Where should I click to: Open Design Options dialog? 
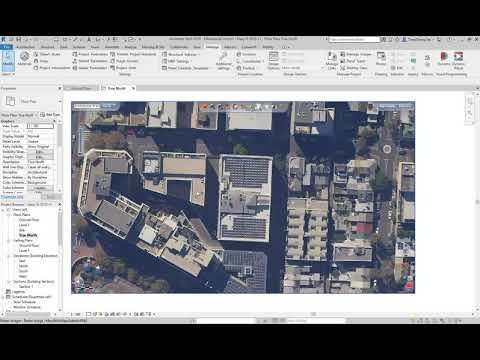click(x=273, y=61)
